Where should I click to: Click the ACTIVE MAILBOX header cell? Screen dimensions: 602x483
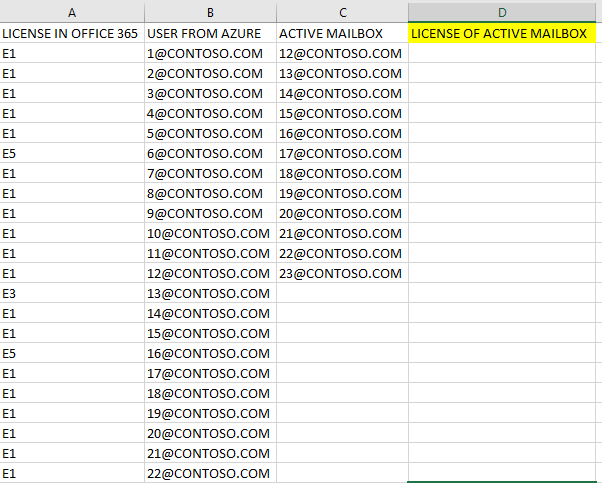click(342, 33)
